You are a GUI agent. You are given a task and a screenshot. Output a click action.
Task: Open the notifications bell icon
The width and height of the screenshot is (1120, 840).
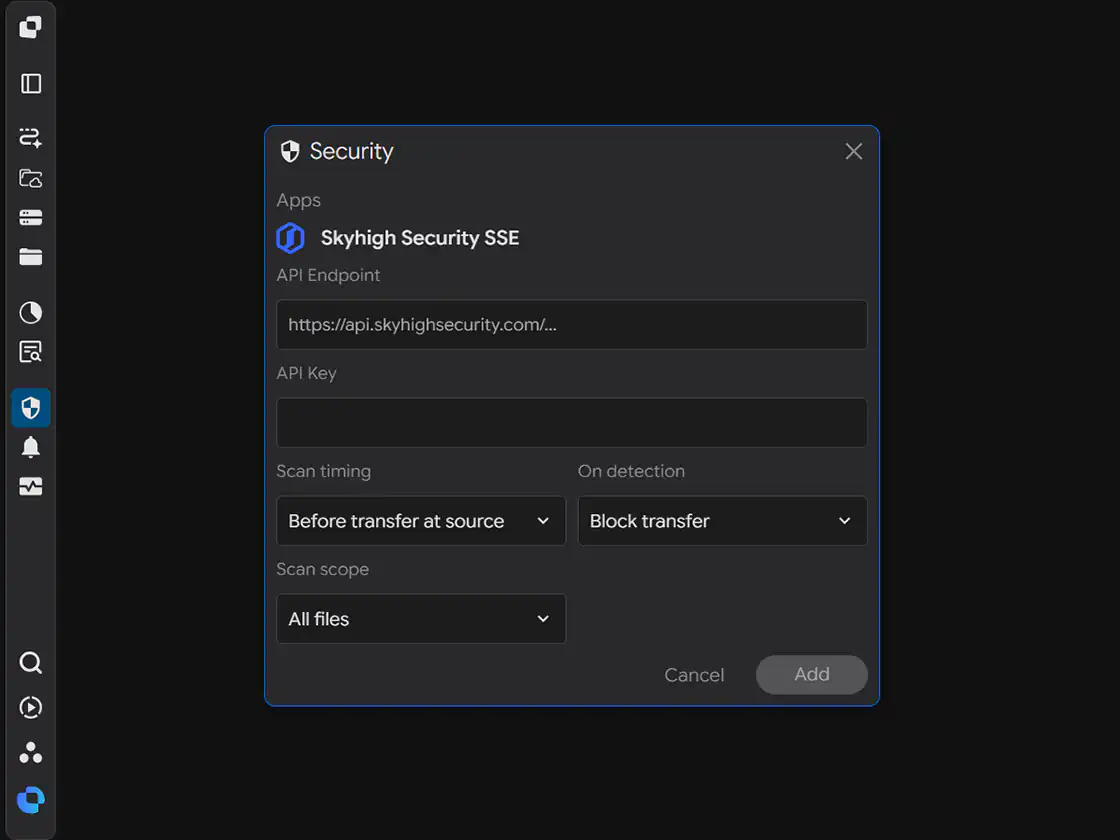(x=31, y=447)
